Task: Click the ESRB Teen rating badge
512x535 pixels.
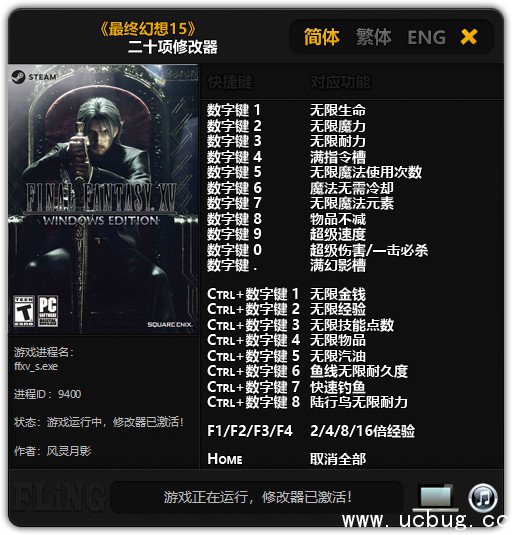Action: tap(24, 311)
